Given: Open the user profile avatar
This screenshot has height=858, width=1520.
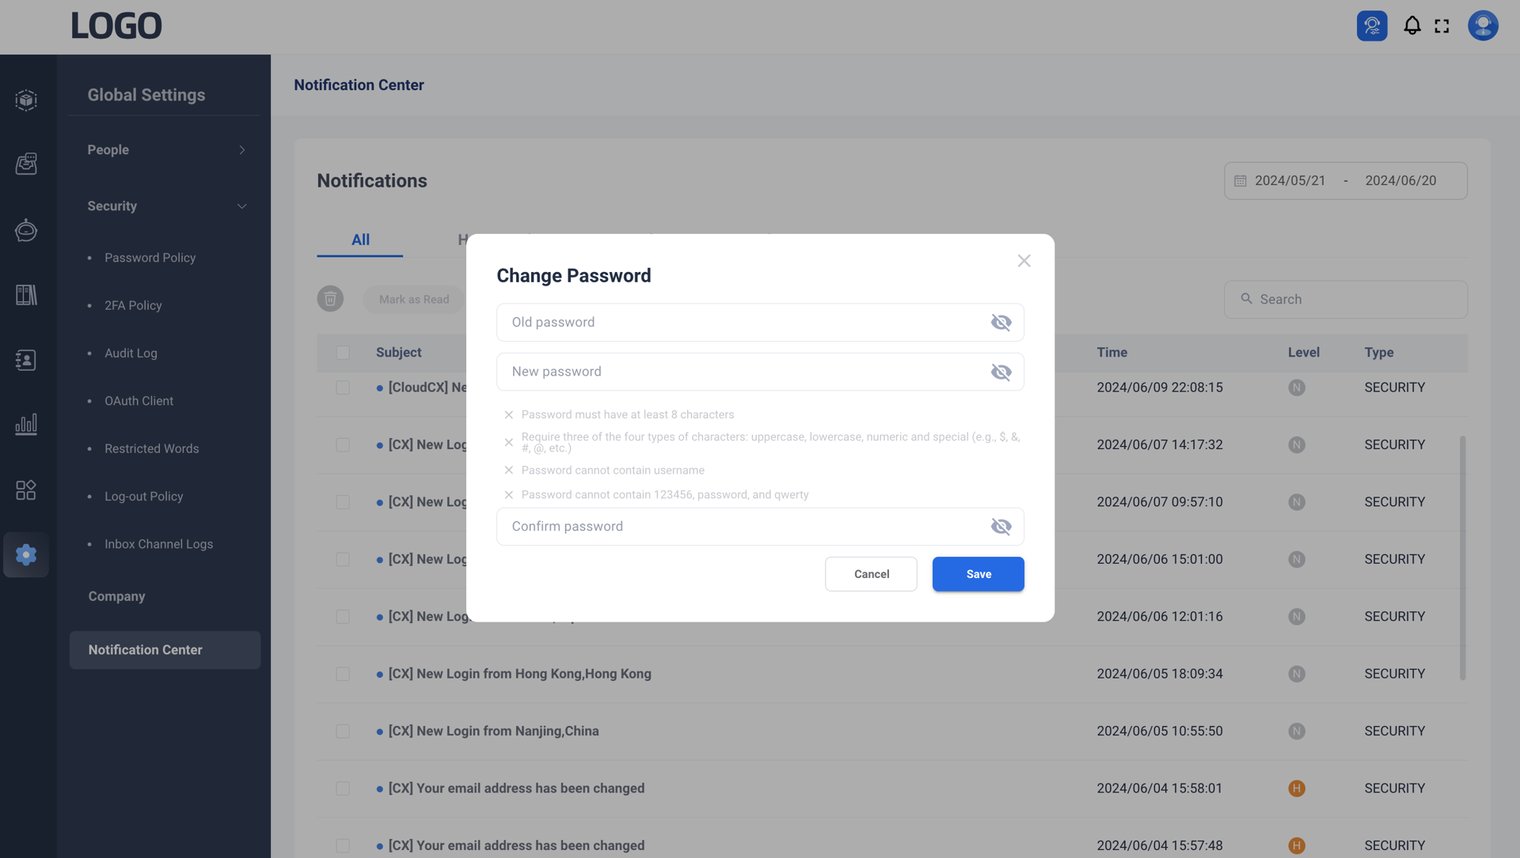Looking at the screenshot, I should coord(1482,26).
